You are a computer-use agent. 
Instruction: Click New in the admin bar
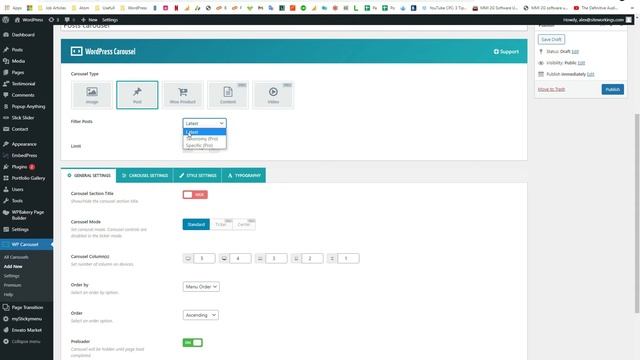[89, 20]
